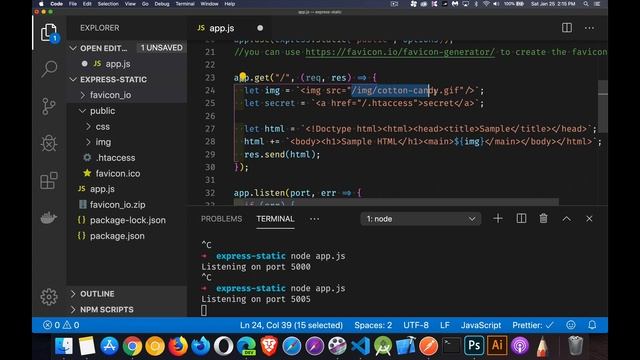This screenshot has width=640, height=360.
Task: Click 'Spaces: 2' indentation setting
Action: click(373, 325)
